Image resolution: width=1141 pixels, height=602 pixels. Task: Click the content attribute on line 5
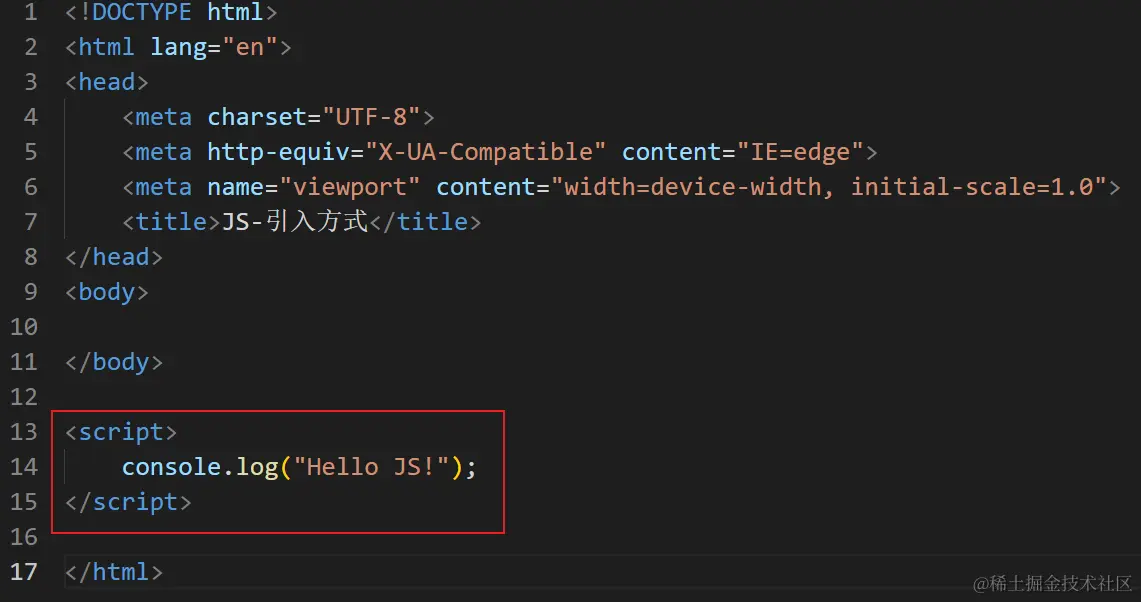[x=672, y=151]
